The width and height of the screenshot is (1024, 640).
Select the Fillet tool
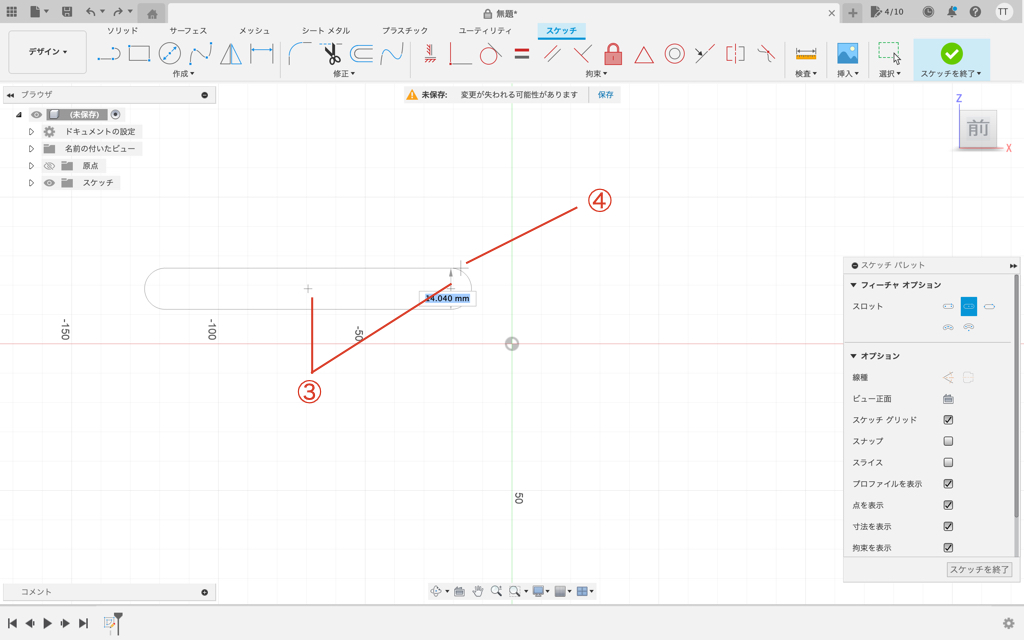click(x=300, y=54)
